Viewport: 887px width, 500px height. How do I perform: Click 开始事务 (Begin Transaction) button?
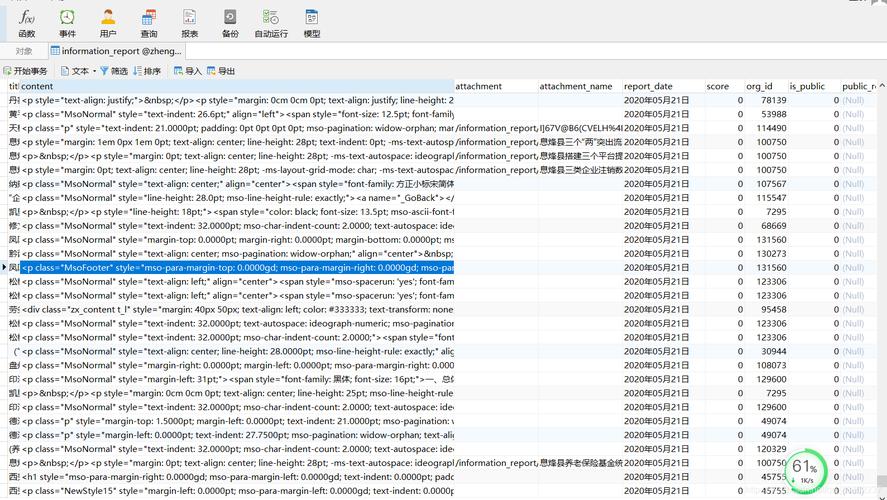point(25,71)
